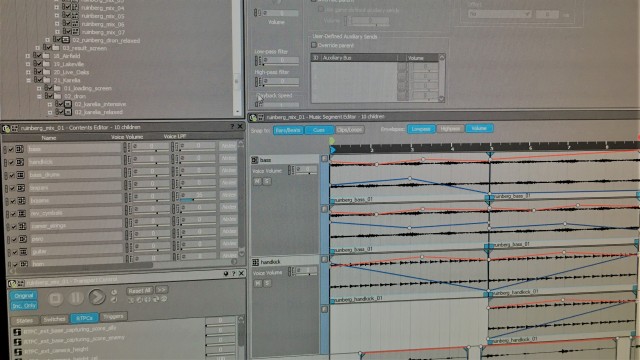Click the first RTPC game parameter icon
The width and height of the screenshot is (640, 360).
(17, 332)
